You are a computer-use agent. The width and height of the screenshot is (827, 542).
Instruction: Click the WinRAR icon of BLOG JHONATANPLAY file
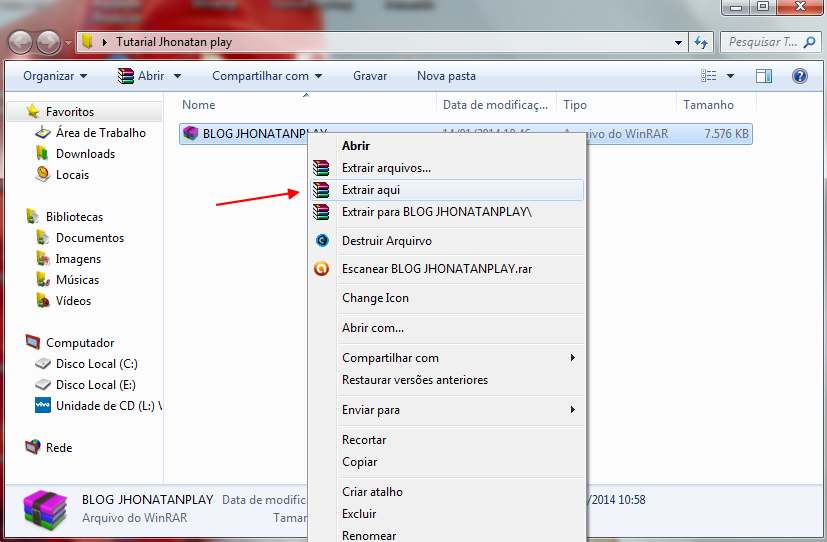190,133
